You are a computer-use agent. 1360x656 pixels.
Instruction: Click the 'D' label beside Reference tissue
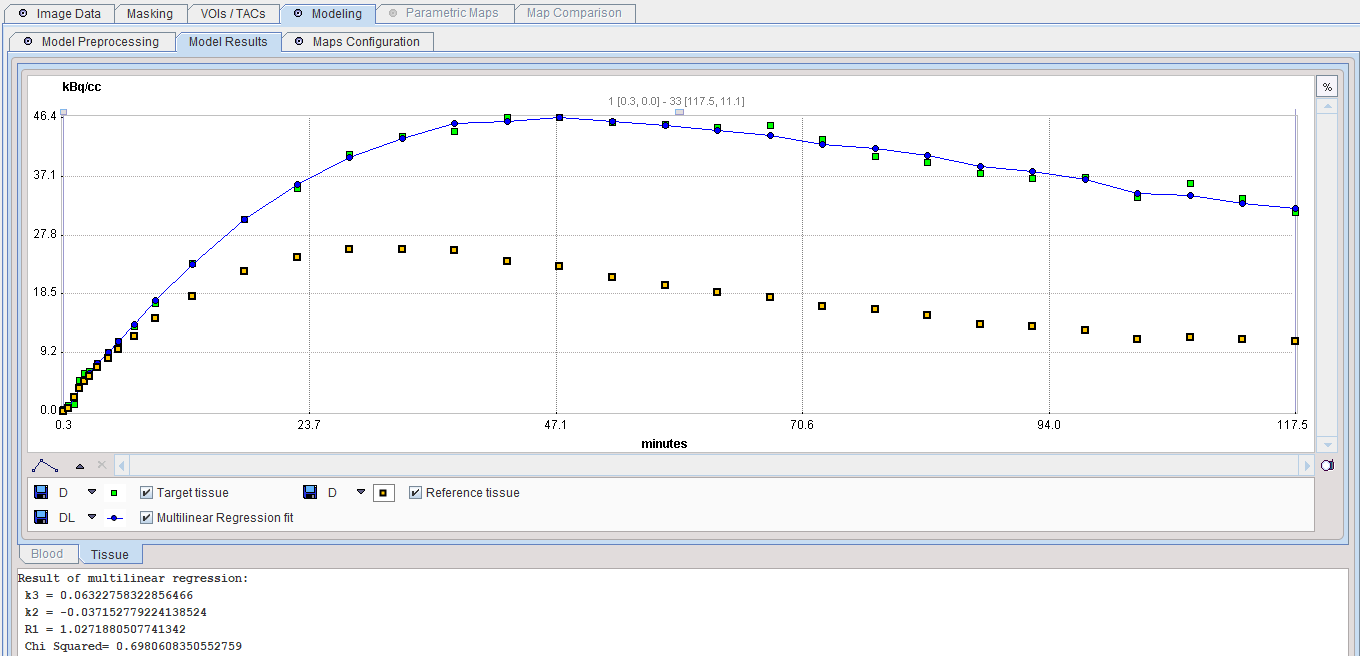pos(332,493)
